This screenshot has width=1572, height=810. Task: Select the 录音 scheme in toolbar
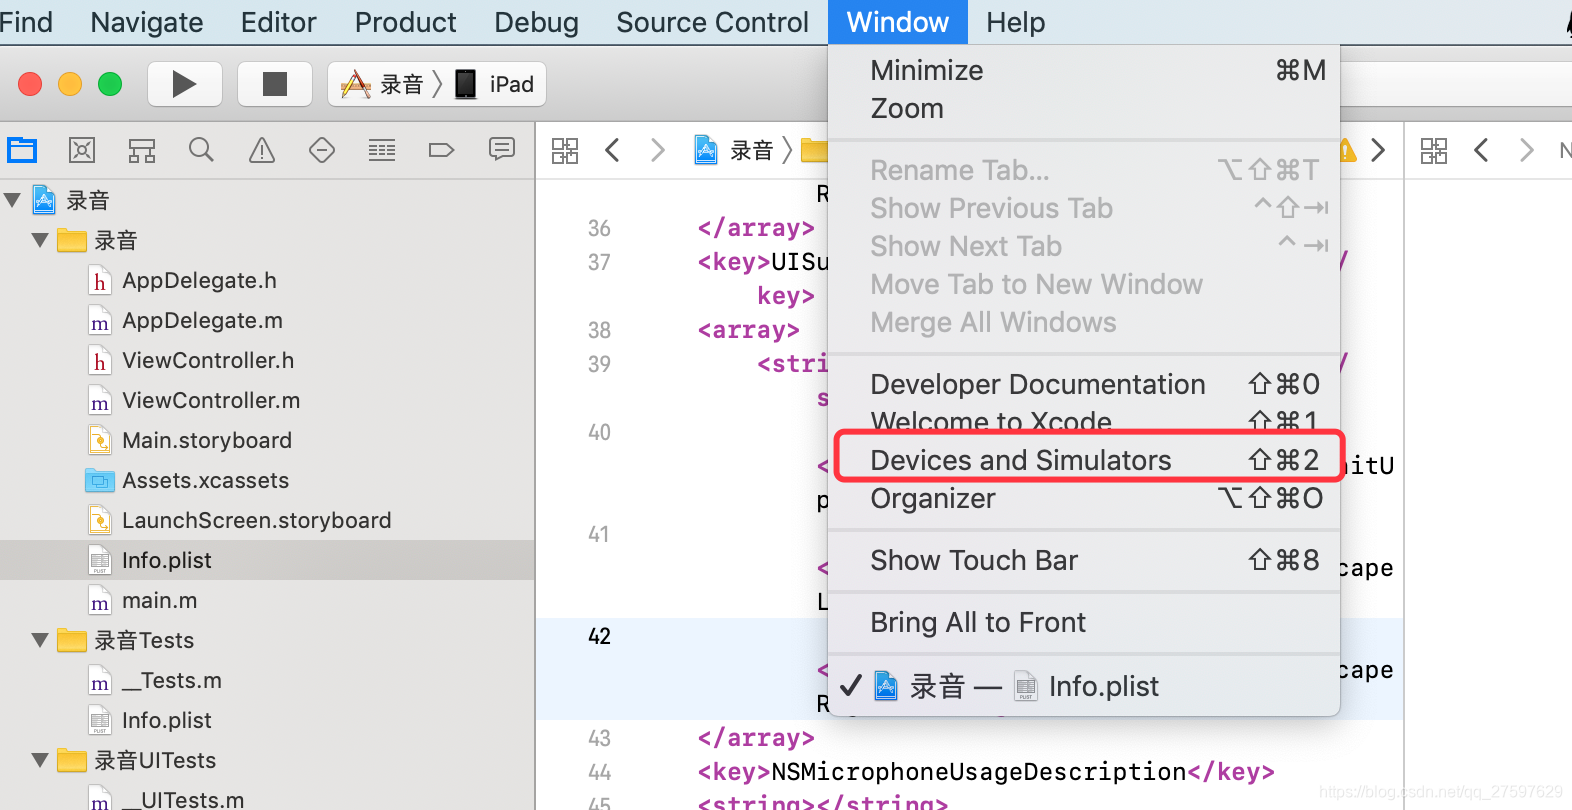tap(382, 84)
